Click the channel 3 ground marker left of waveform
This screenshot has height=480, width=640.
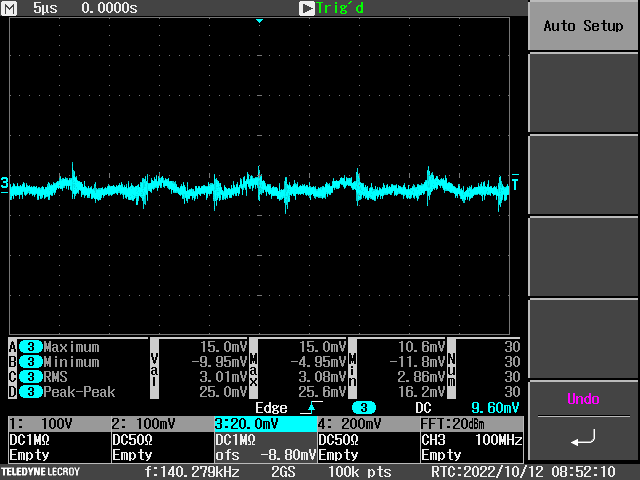tap(5, 184)
